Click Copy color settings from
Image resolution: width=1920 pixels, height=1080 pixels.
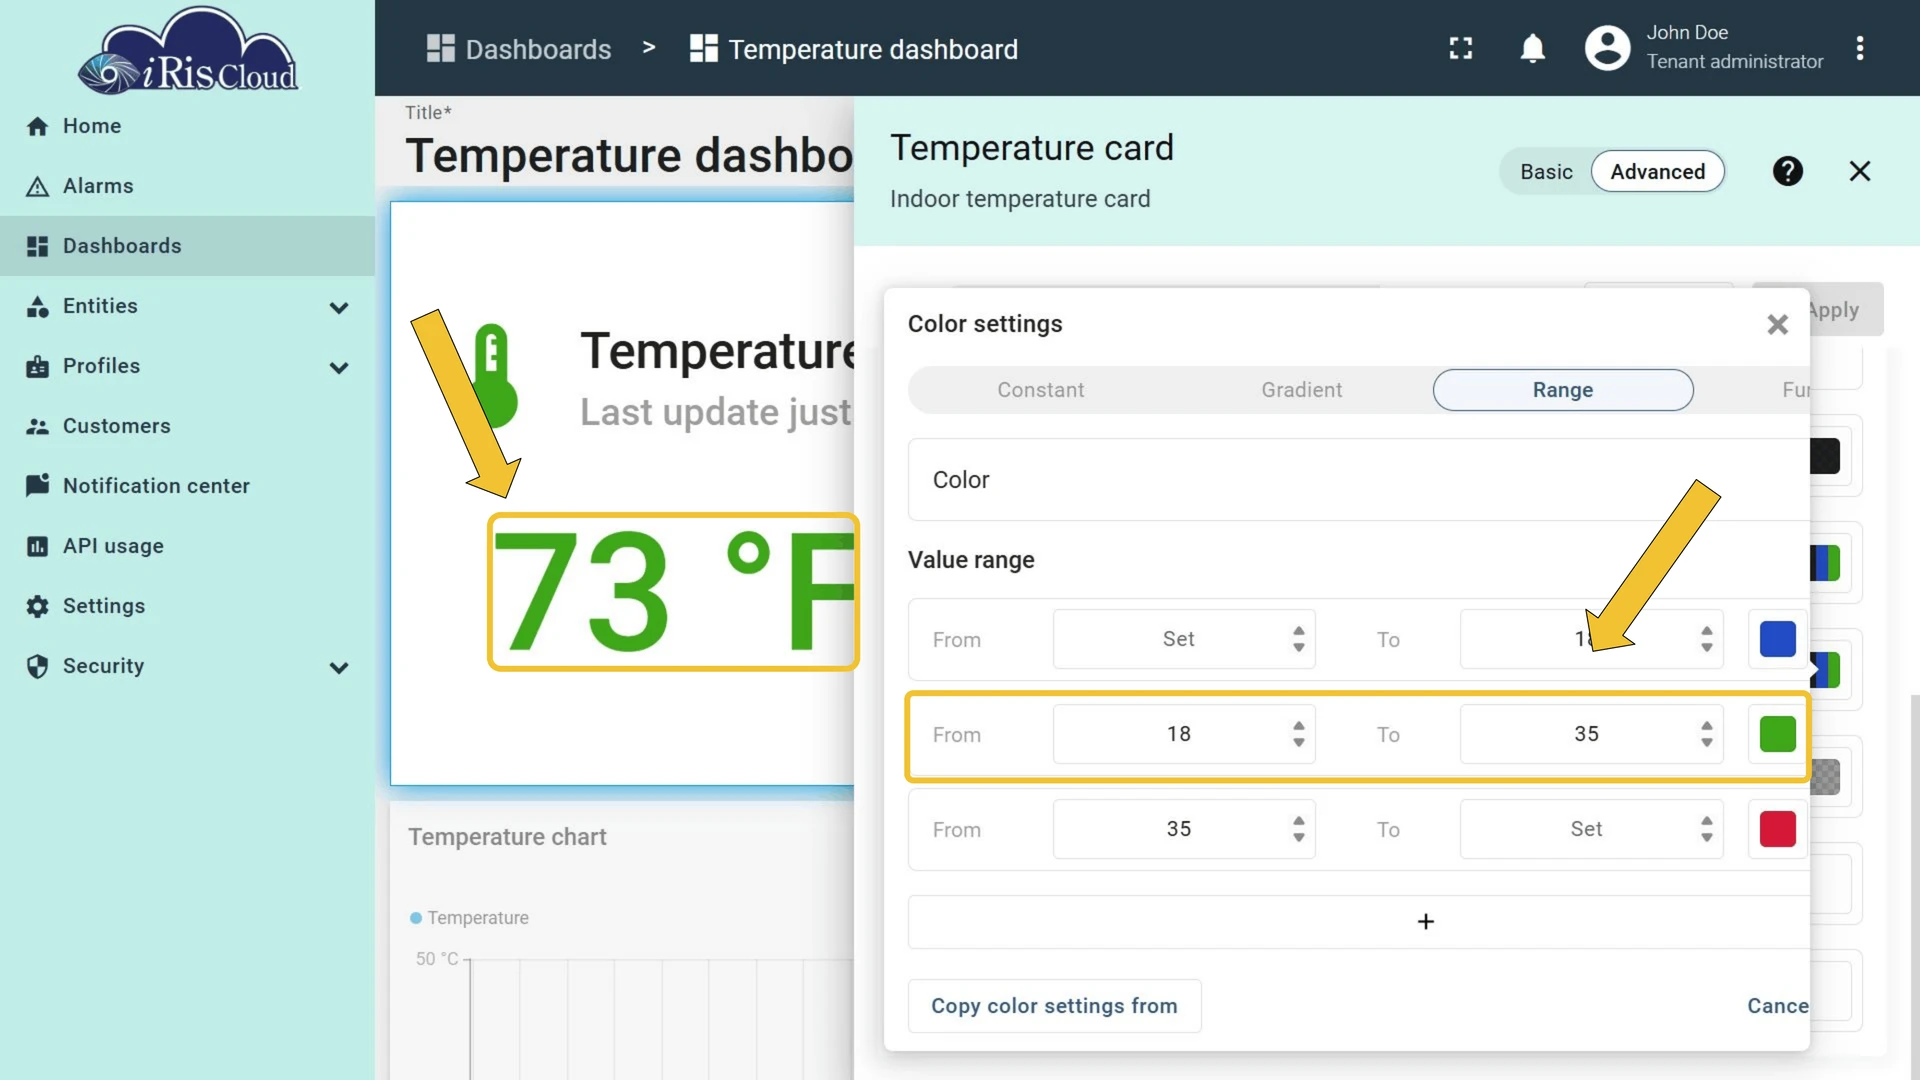click(1054, 1006)
